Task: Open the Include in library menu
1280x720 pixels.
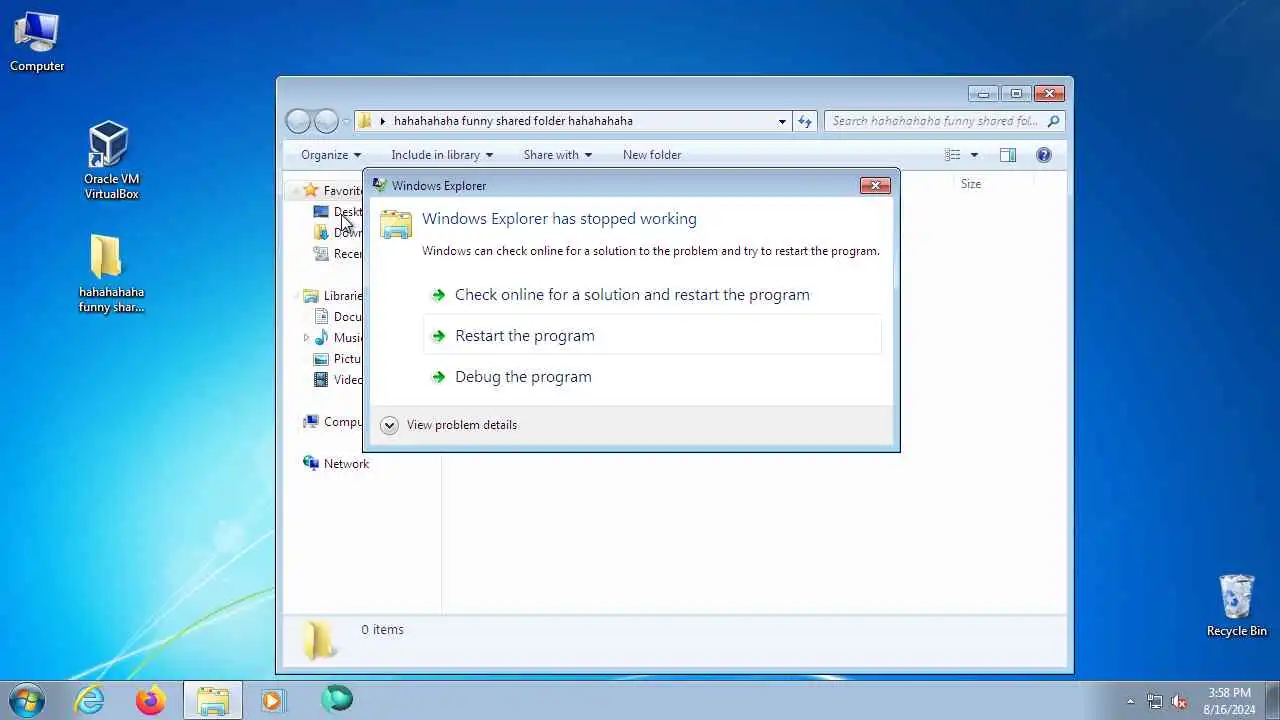Action: pyautogui.click(x=442, y=155)
